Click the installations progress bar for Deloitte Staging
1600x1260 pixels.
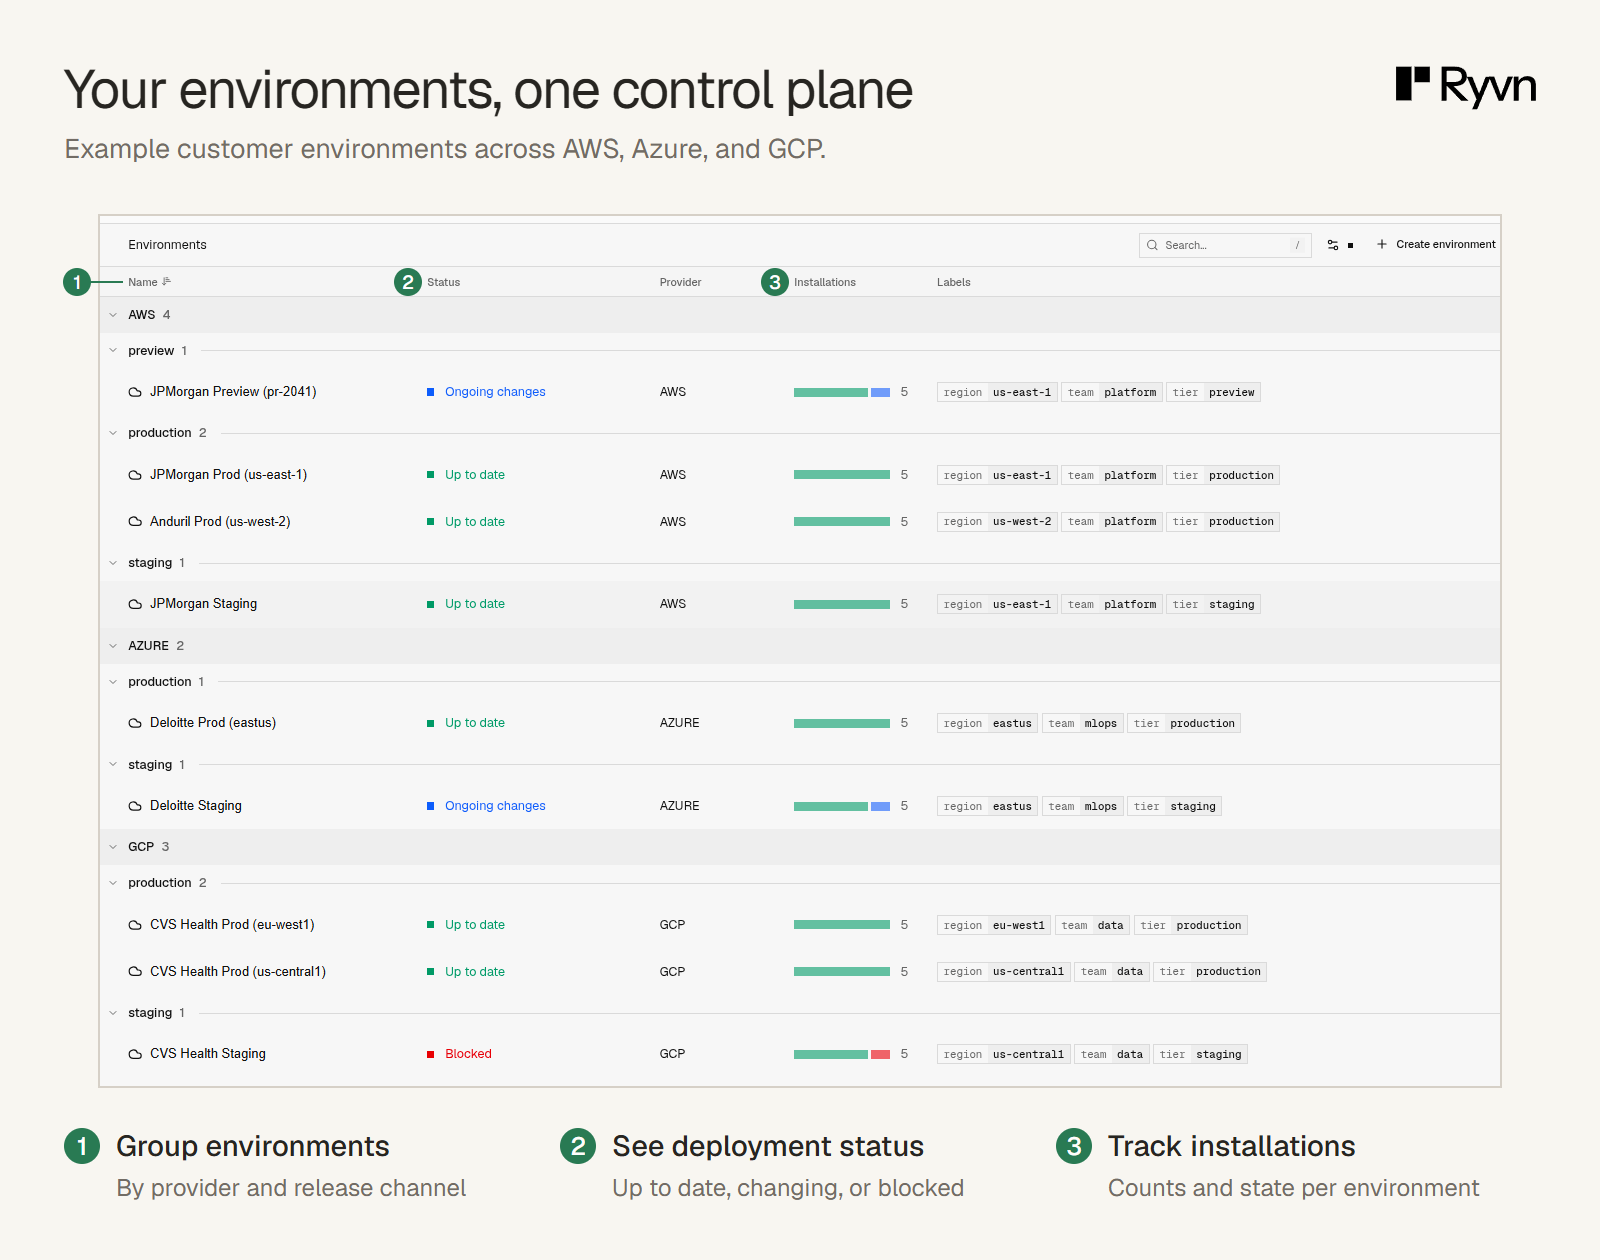tap(842, 806)
